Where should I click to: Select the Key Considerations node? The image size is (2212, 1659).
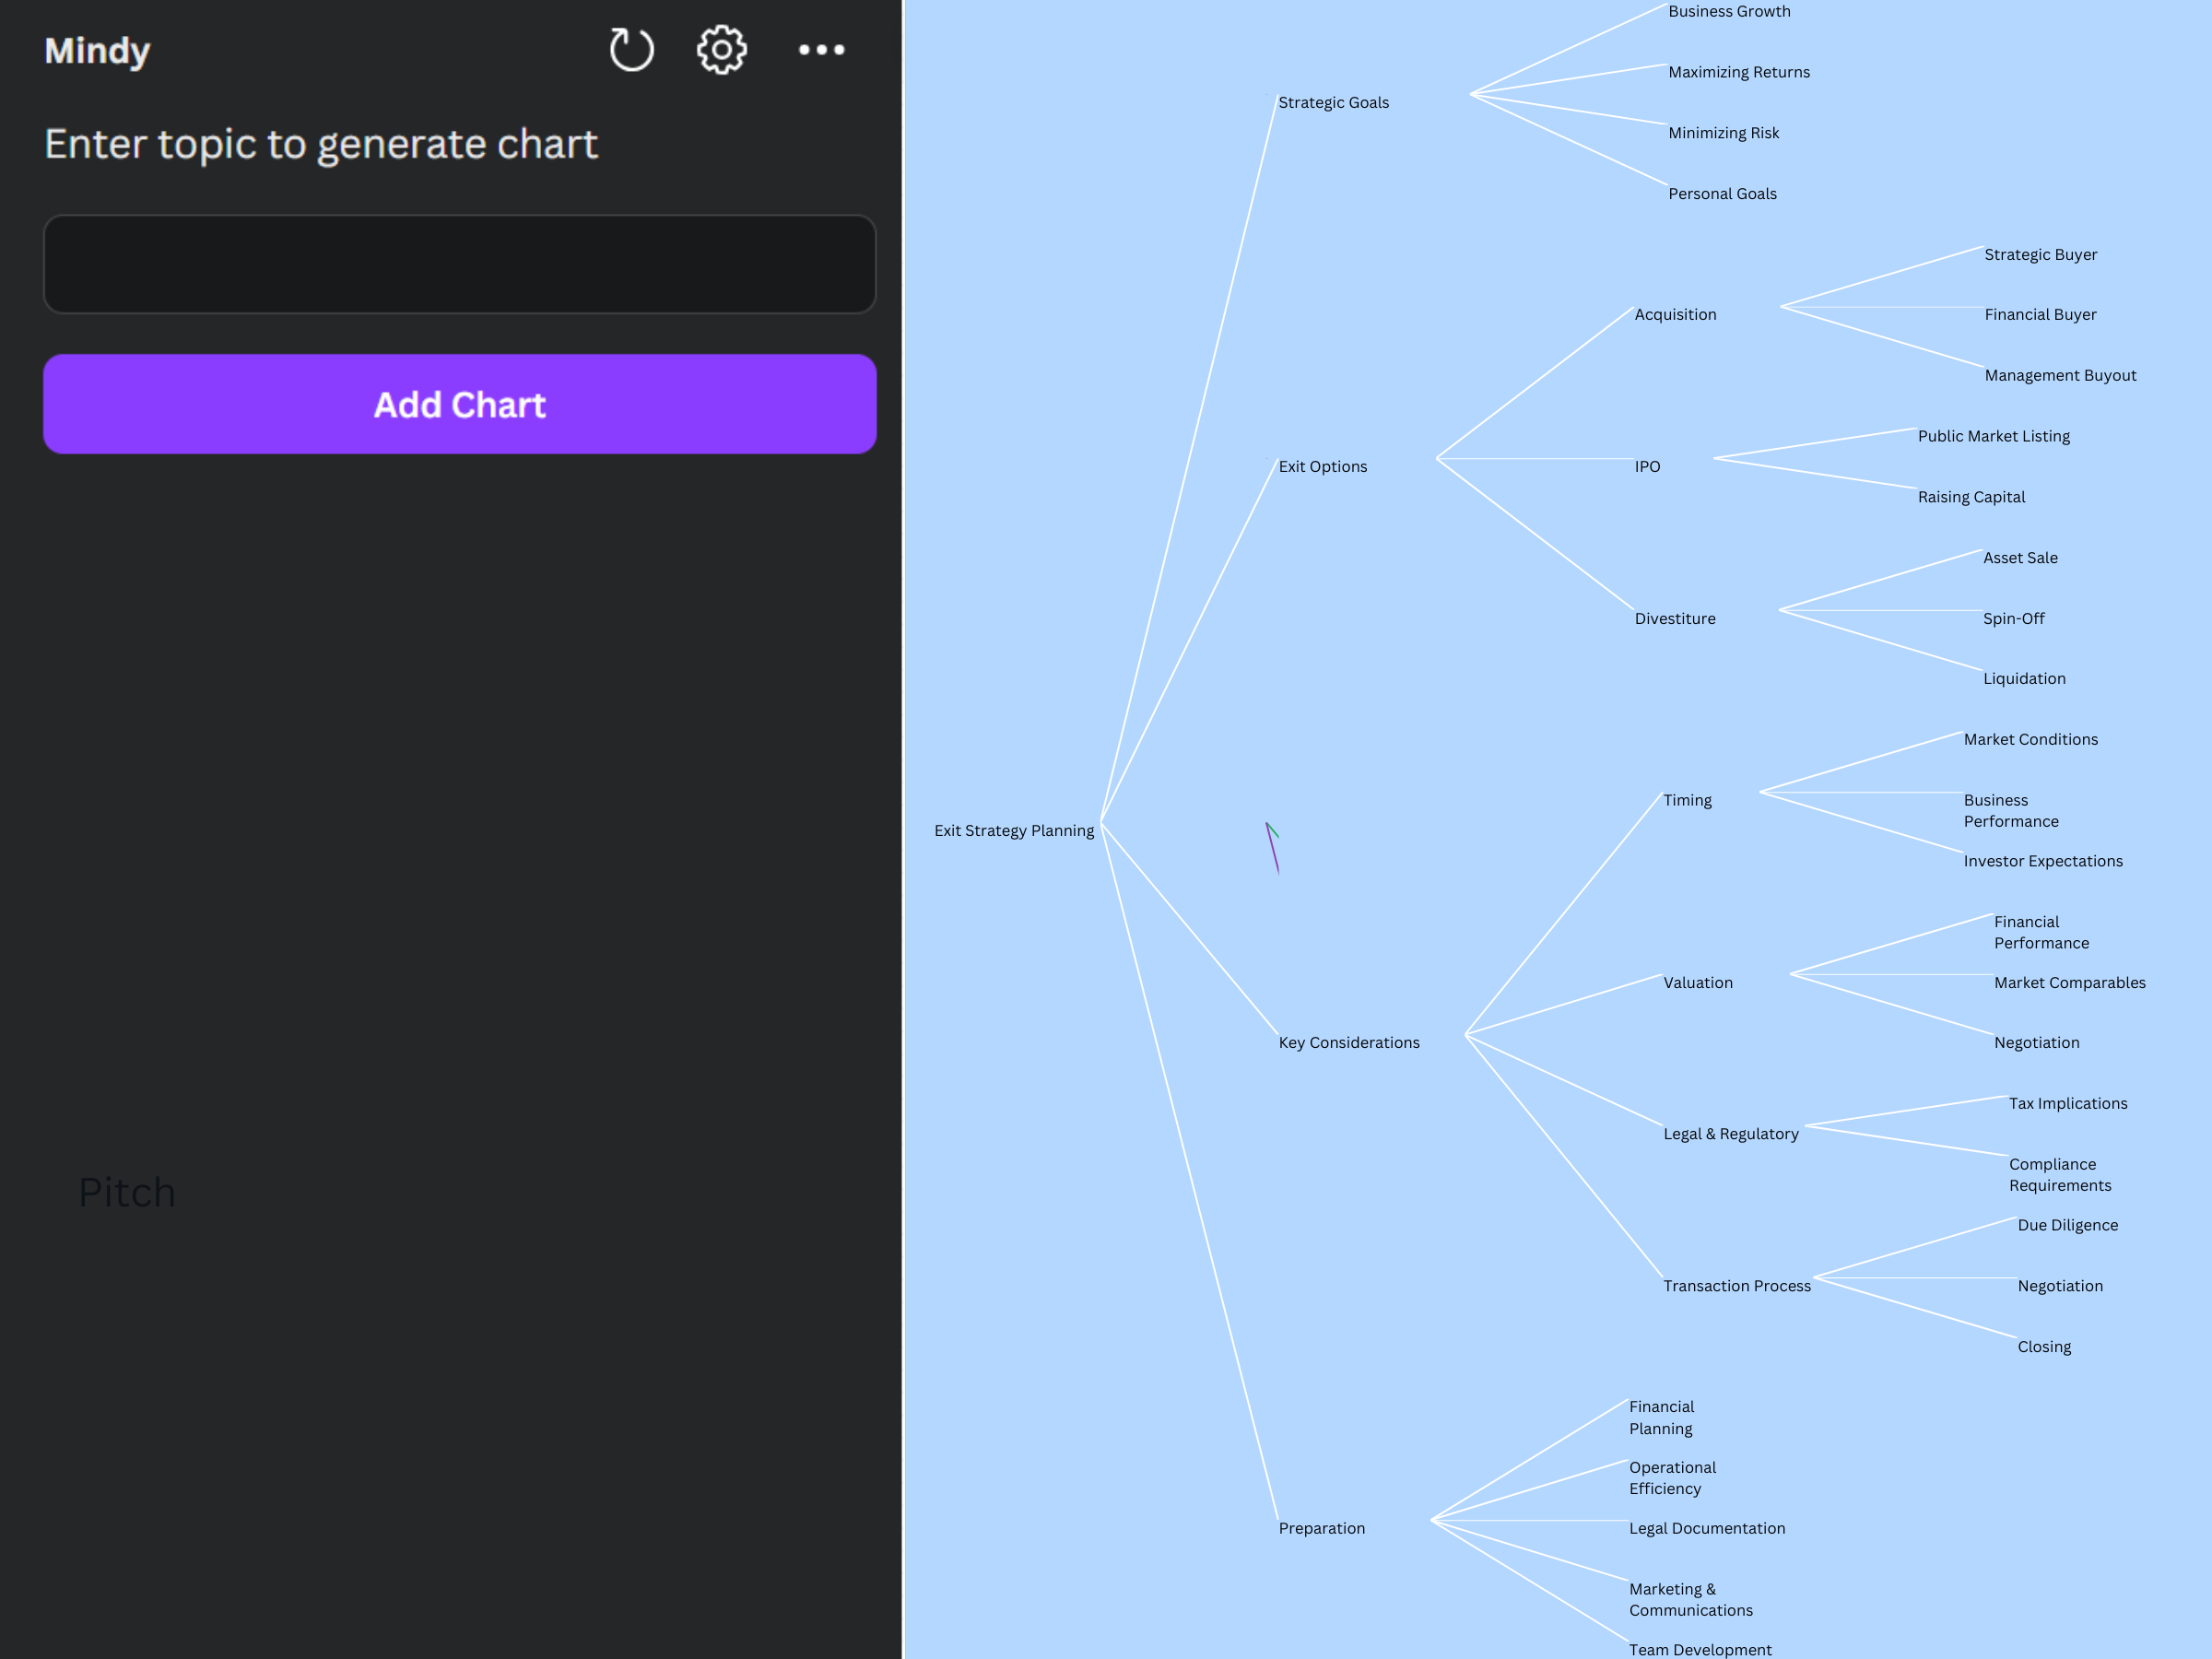point(1348,1043)
